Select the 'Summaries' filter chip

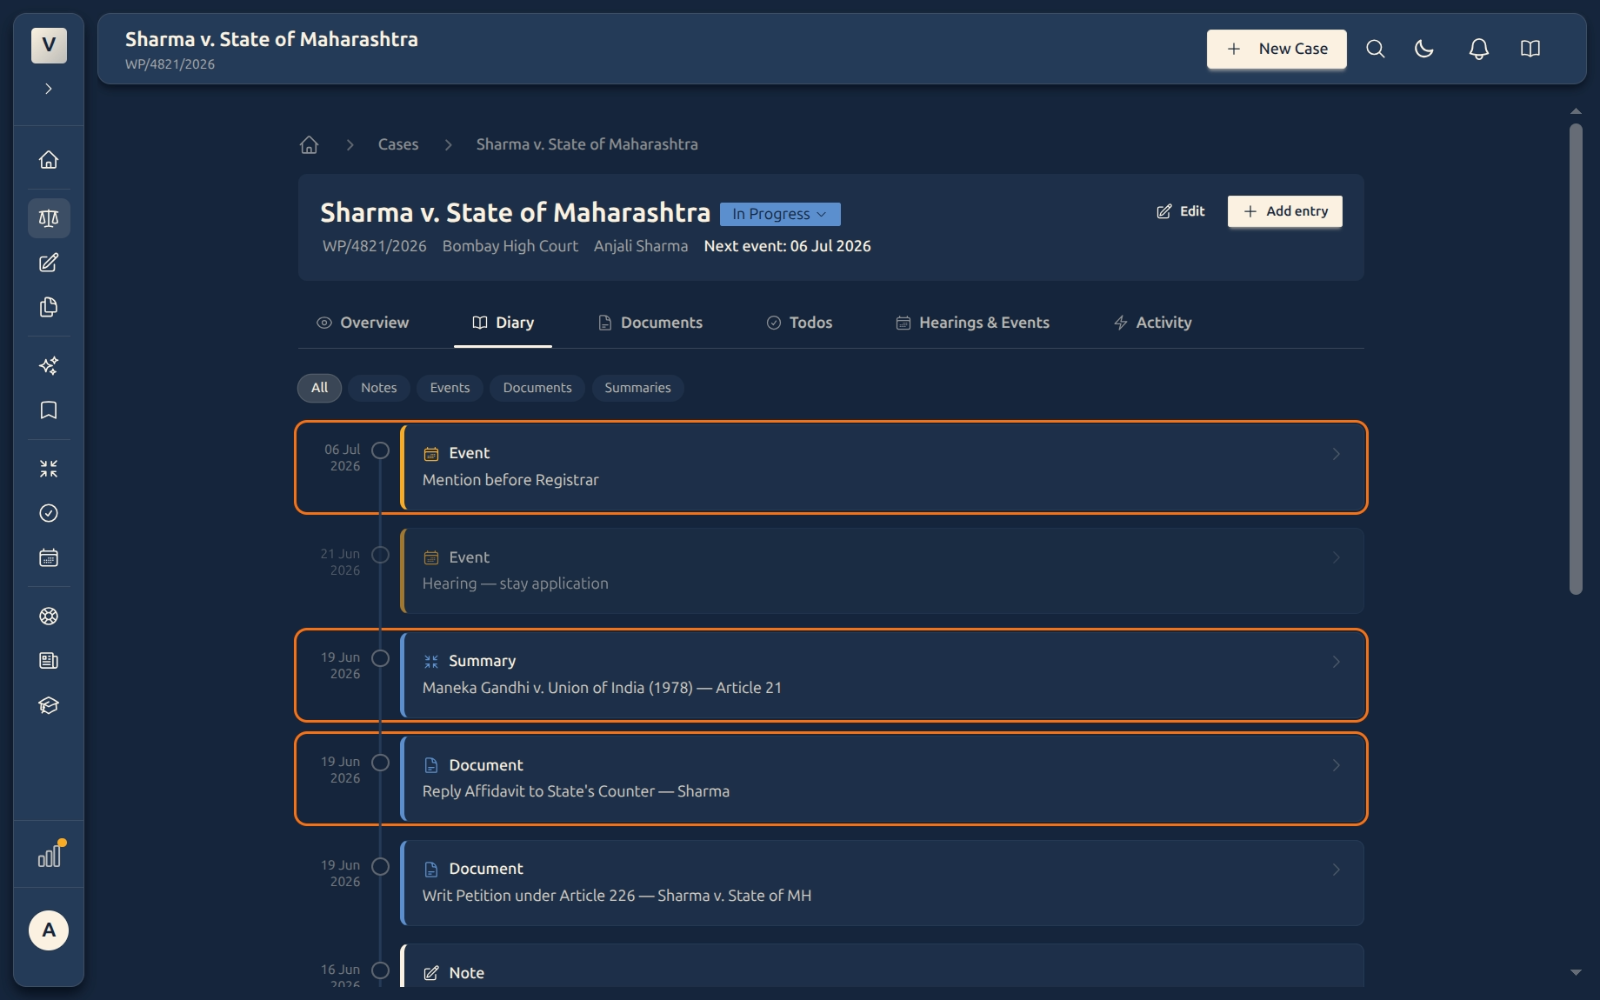(x=638, y=388)
